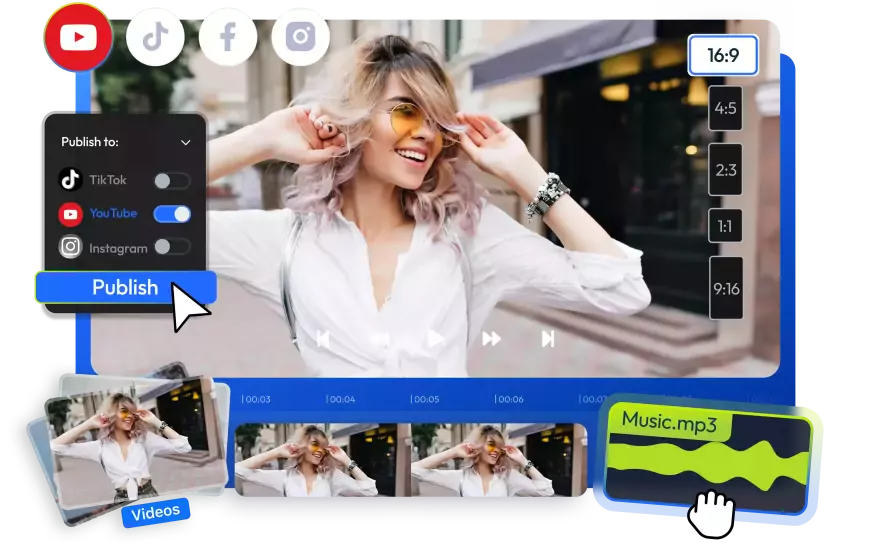The height and width of the screenshot is (545, 871).
Task: Skip to the start of the video
Action: 323,338
